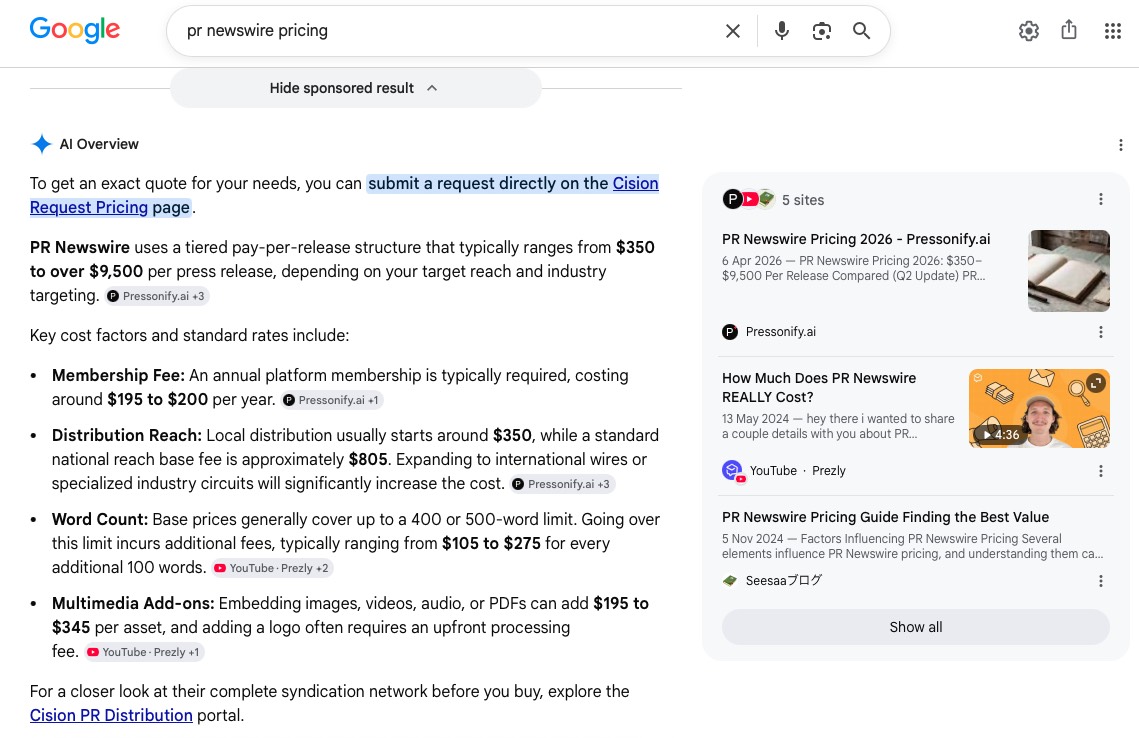Click the 'Seesaaブログ' source name text
Screen dimensions: 1139x738
click(784, 580)
